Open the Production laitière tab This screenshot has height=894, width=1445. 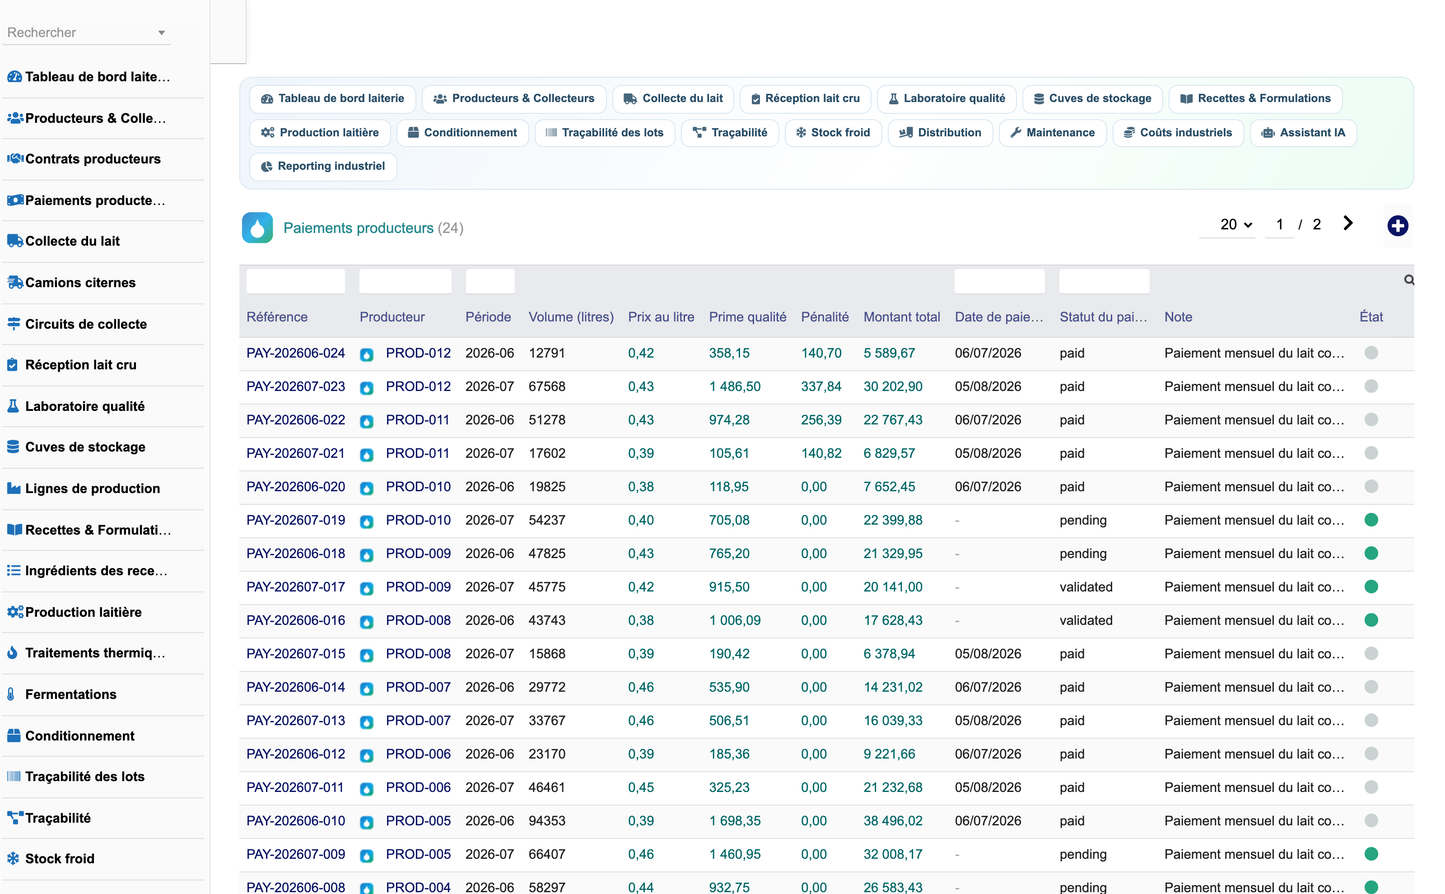pyautogui.click(x=320, y=132)
